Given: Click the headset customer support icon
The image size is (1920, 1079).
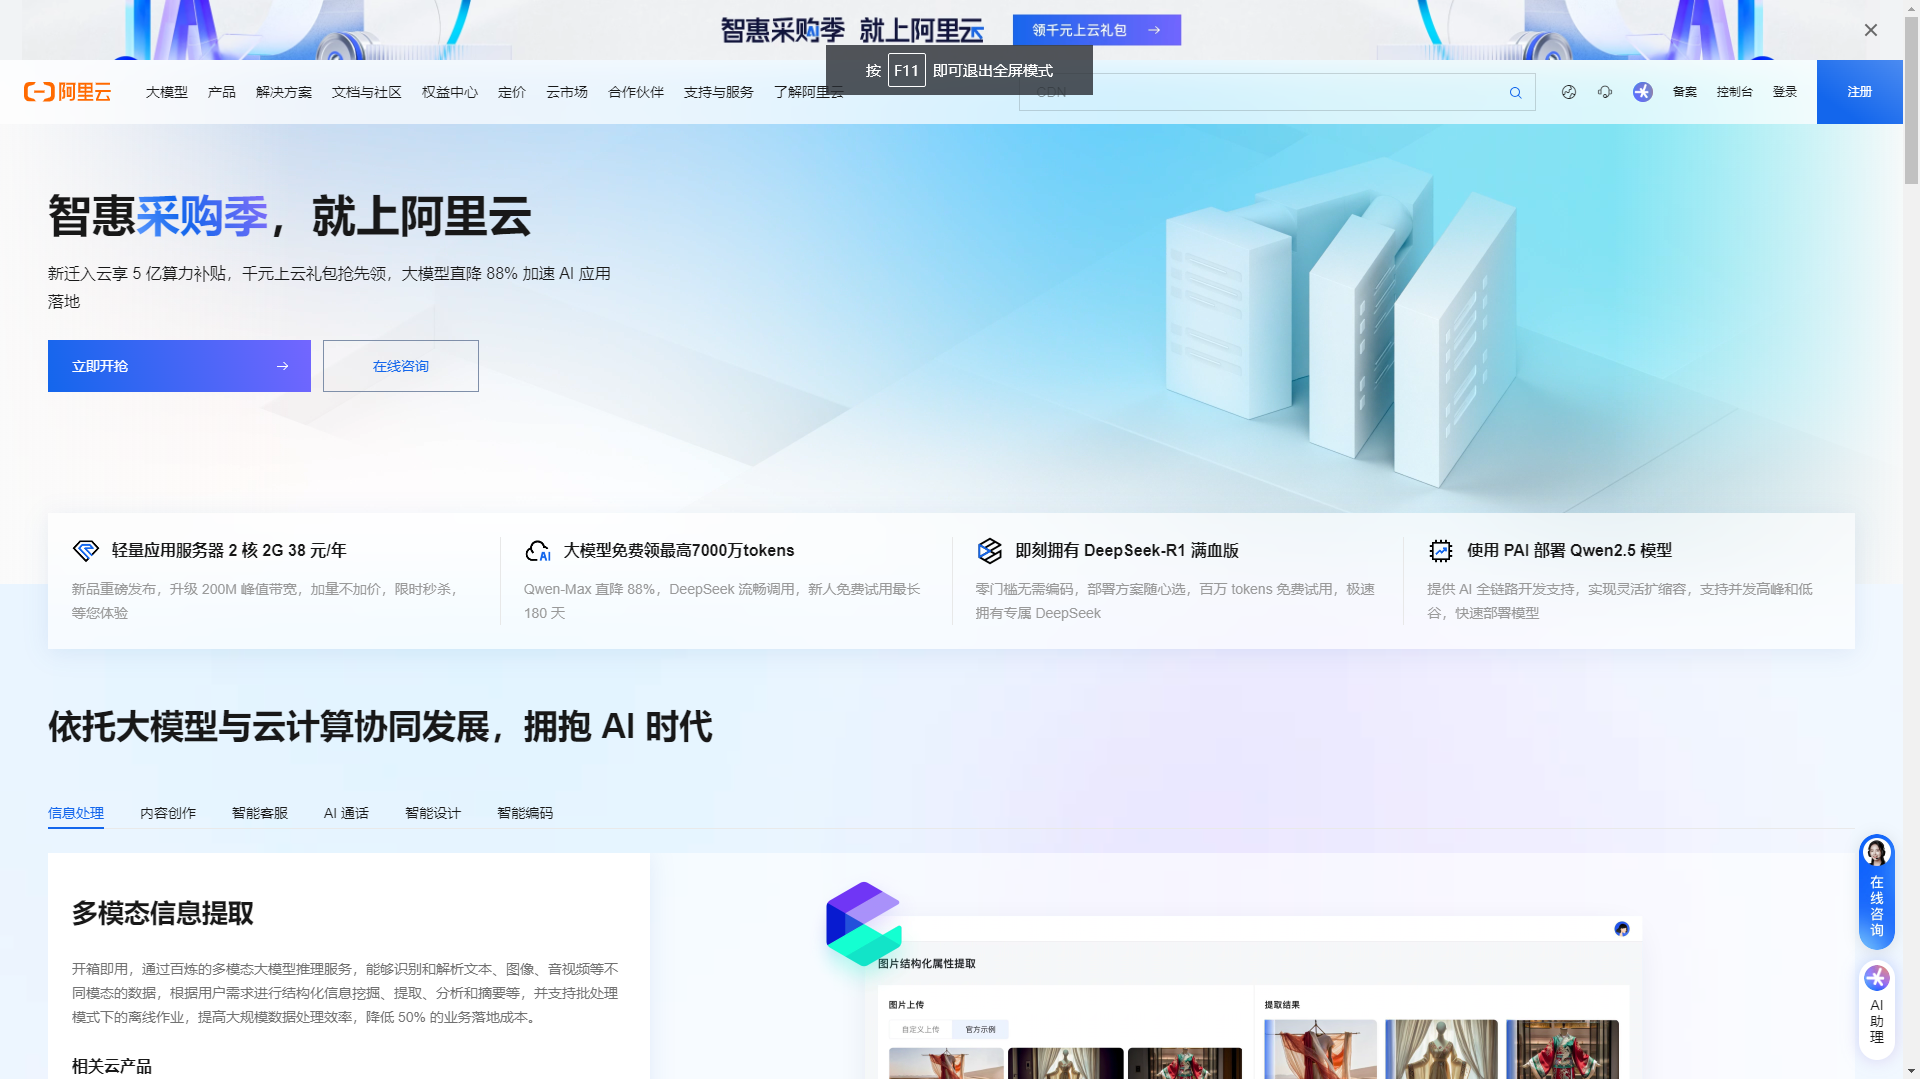Looking at the screenshot, I should (1605, 92).
